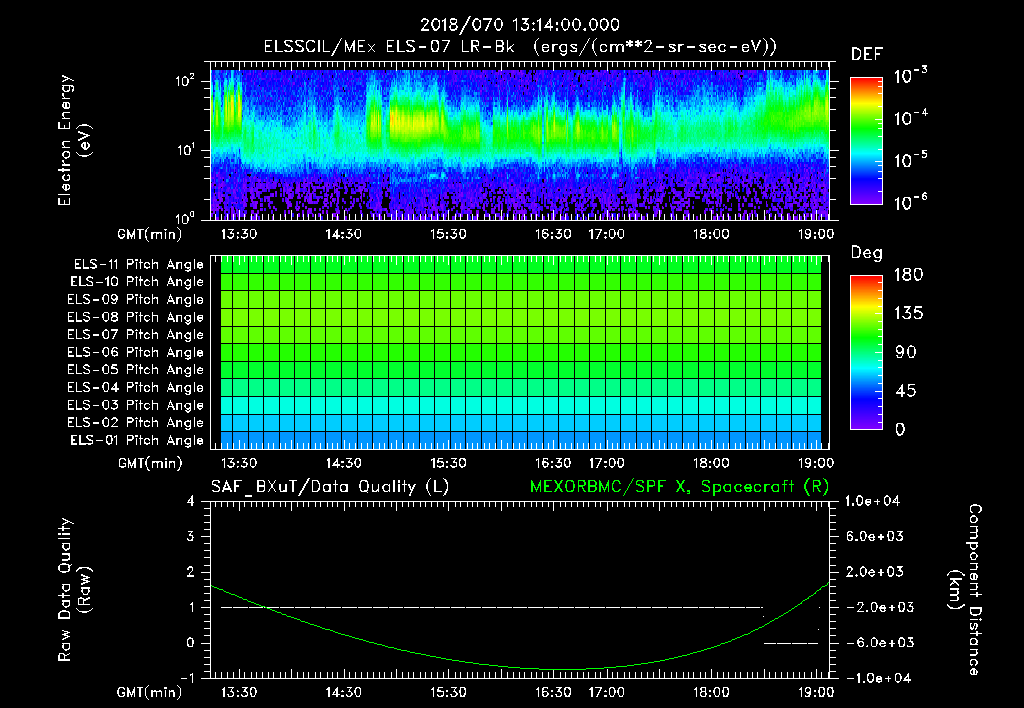Viewport: 1024px width, 708px height.
Task: Click the ELS-02 Pitch Angle row label
Action: 136,423
